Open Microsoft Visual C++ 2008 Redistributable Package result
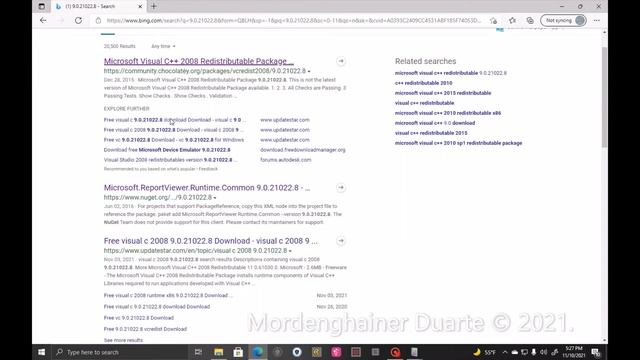 click(x=198, y=61)
